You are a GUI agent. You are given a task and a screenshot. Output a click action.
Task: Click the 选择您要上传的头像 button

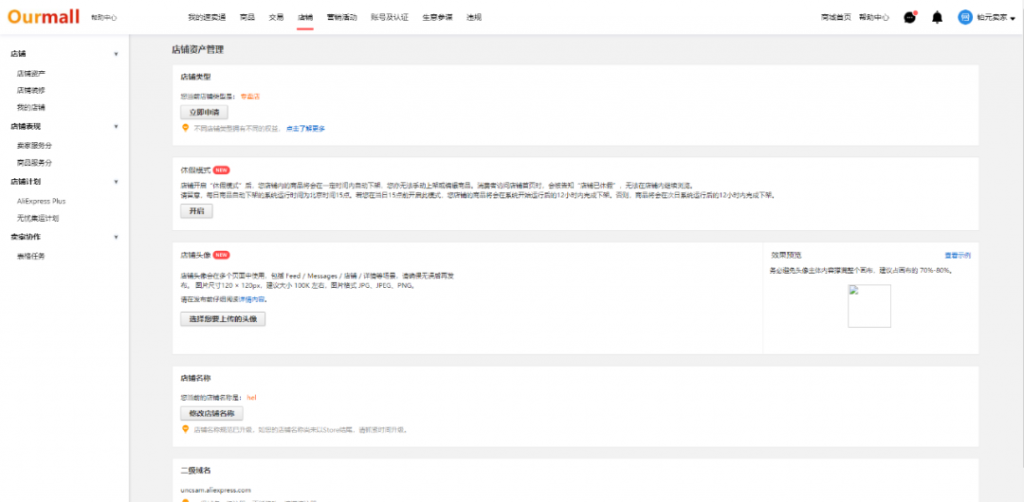pyautogui.click(x=222, y=319)
